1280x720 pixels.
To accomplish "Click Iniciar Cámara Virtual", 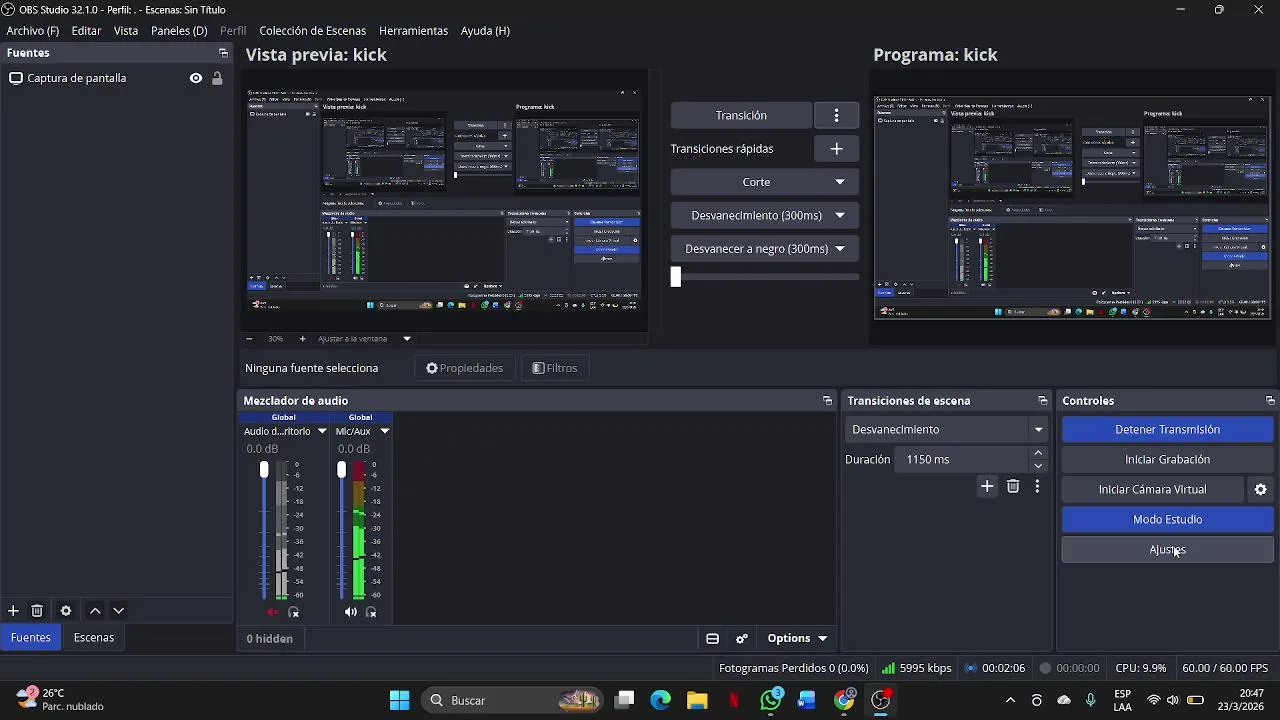I will [1152, 490].
